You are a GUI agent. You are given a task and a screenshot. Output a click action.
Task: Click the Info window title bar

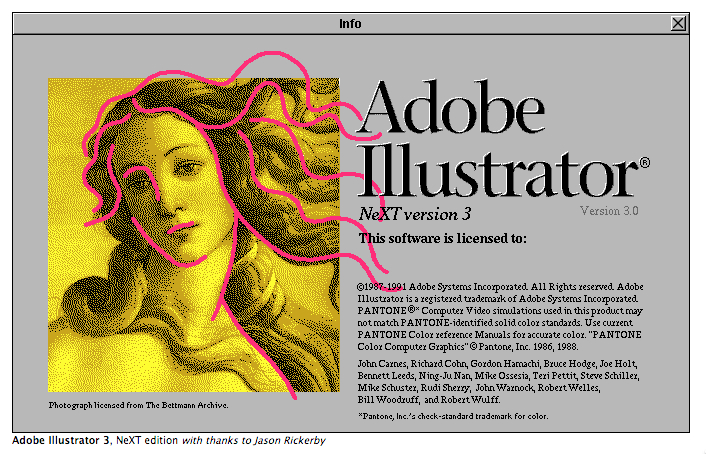350,23
